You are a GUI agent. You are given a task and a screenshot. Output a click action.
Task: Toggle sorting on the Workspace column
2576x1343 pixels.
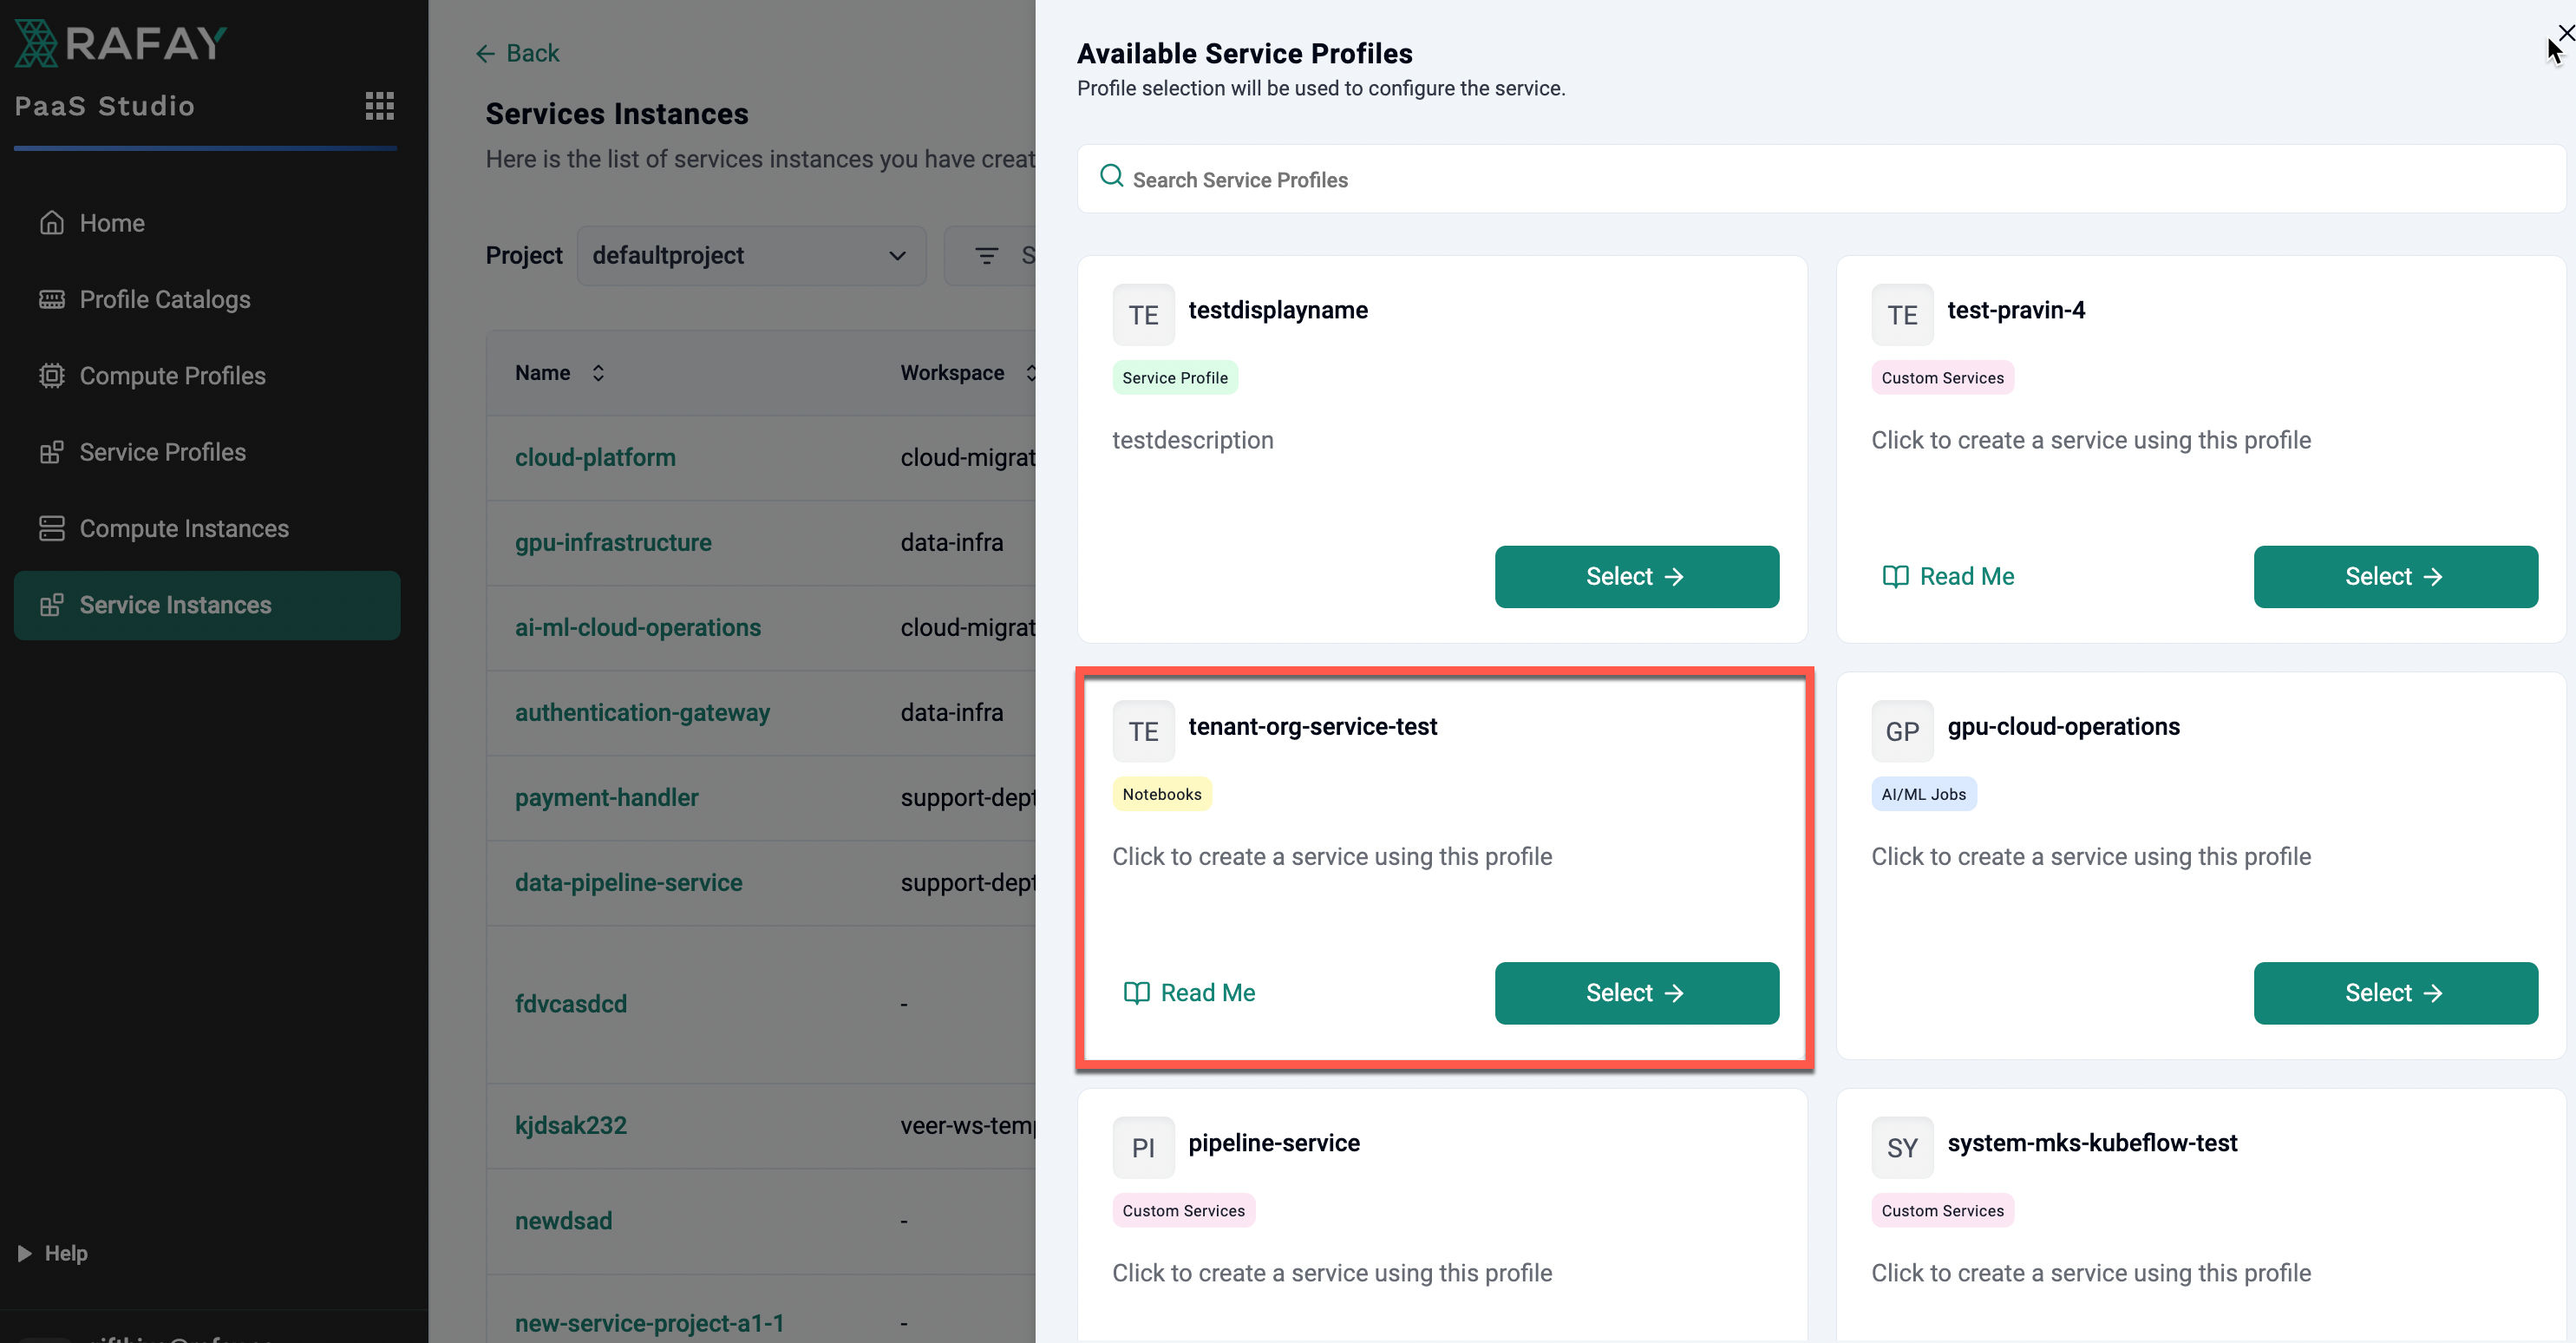[1031, 372]
